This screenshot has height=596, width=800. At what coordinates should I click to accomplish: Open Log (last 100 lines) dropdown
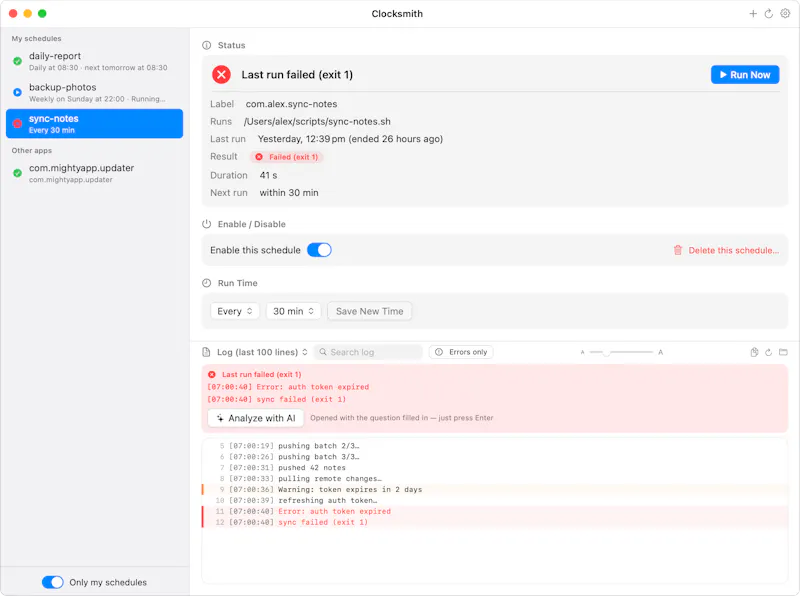click(263, 352)
